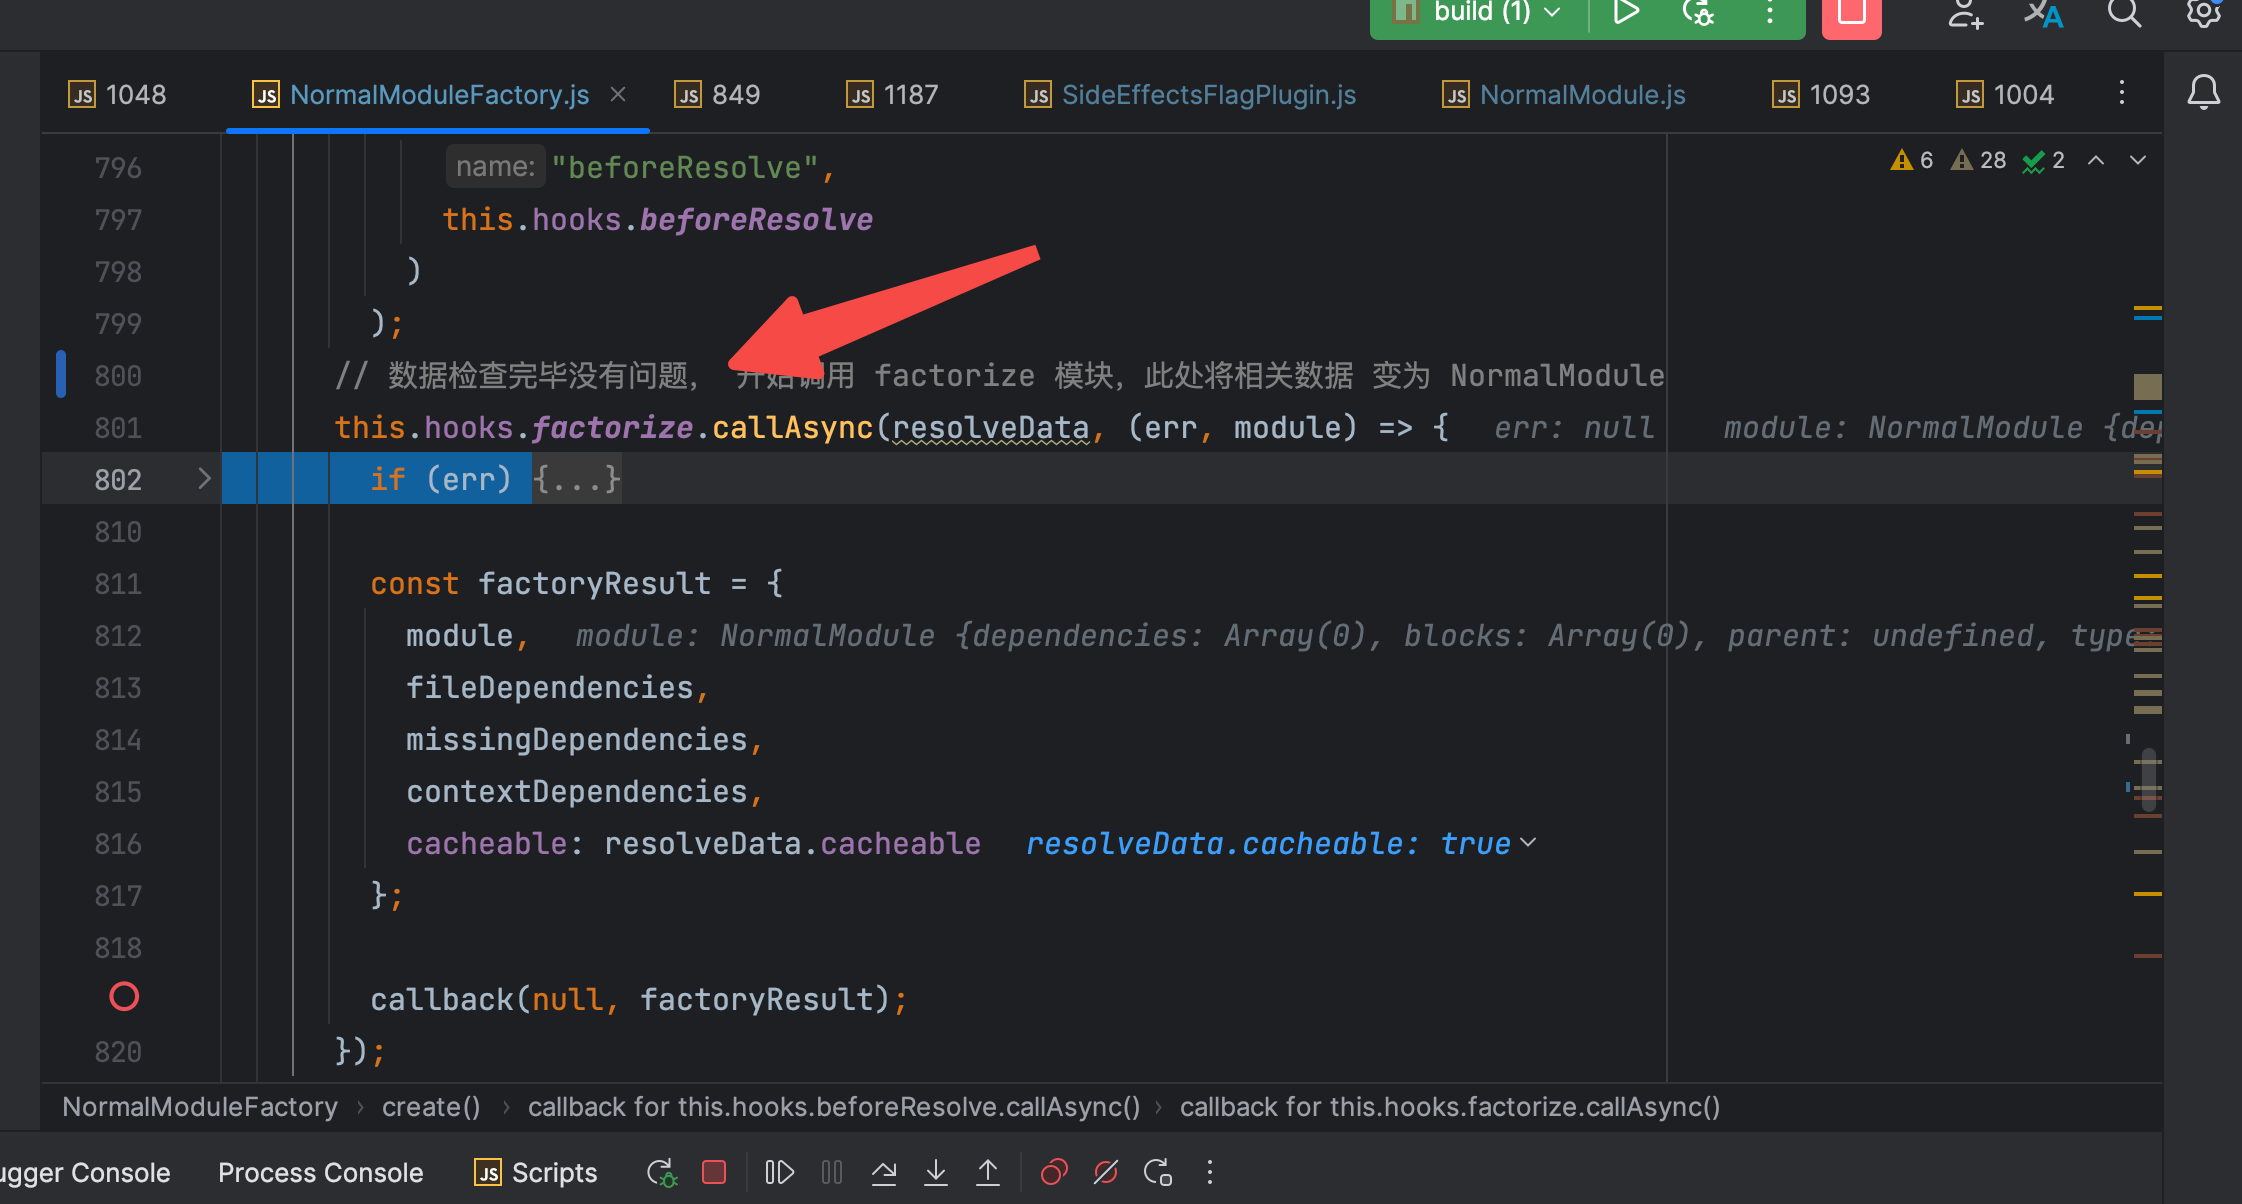
Task: Click the Step Out arrow icon
Action: pos(988,1172)
